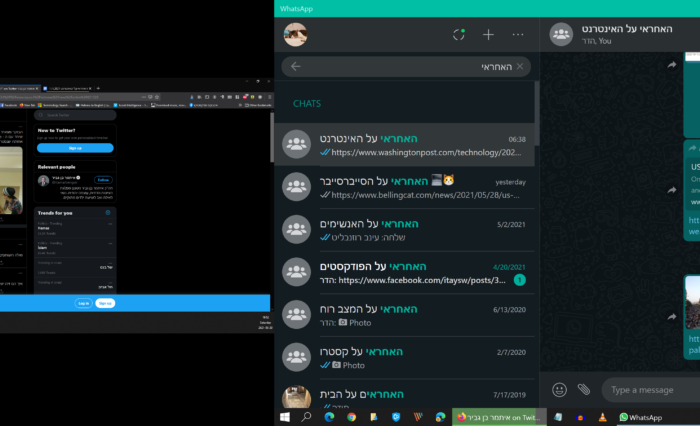Open a new Firefox tab with plus
This screenshot has width=700, height=426.
98,88
